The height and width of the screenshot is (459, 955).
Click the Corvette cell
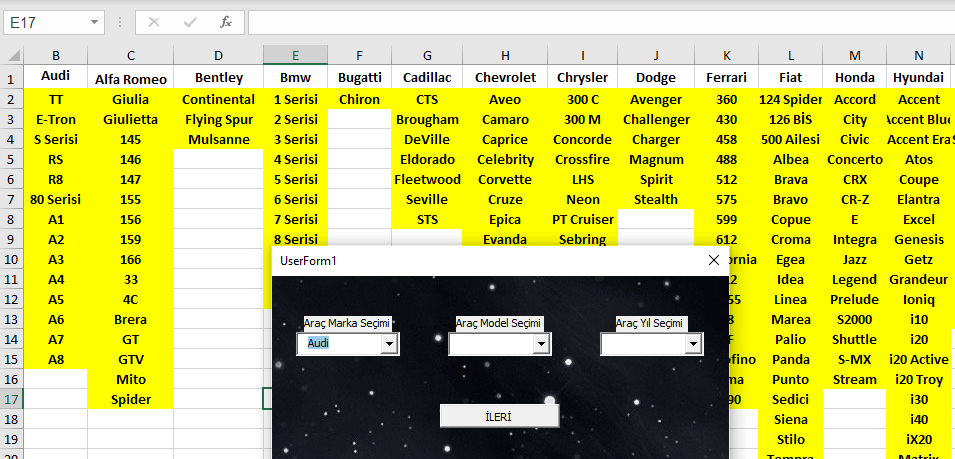[505, 180]
